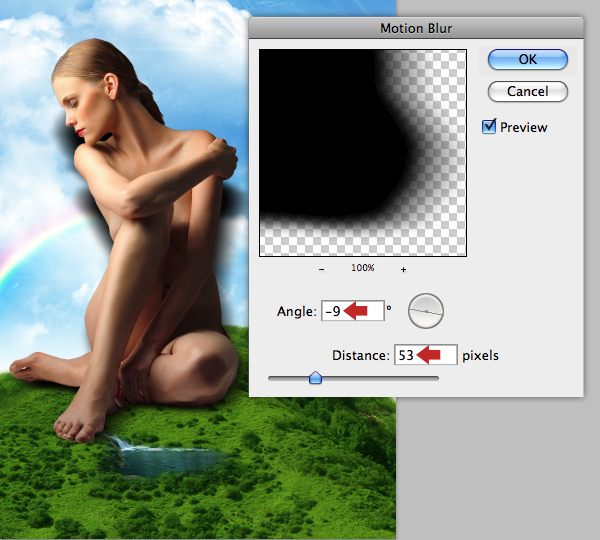Cancel the Motion Blur dialog
600x540 pixels.
[528, 91]
